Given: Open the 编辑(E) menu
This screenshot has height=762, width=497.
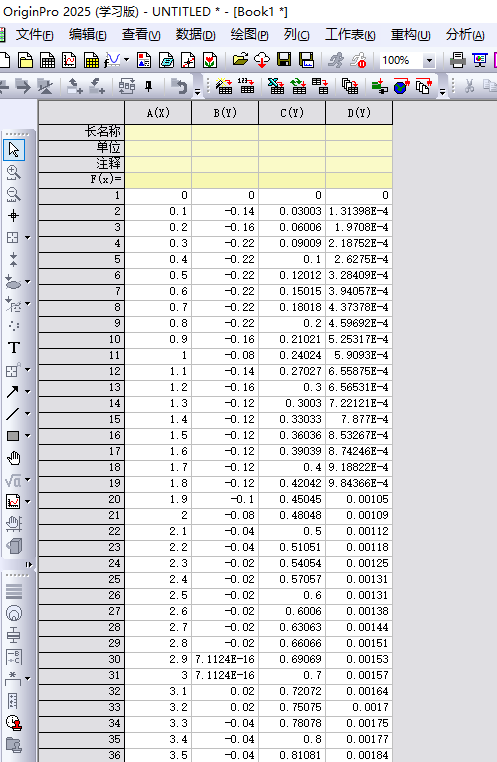Looking at the screenshot, I should (x=87, y=35).
